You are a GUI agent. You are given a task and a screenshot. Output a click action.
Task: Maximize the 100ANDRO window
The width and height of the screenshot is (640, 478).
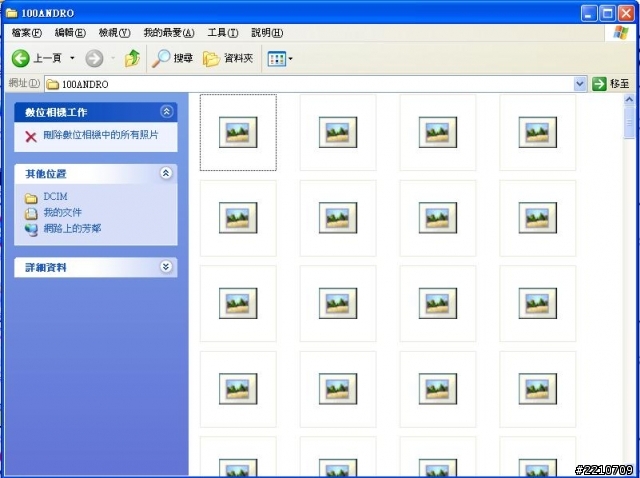(607, 13)
